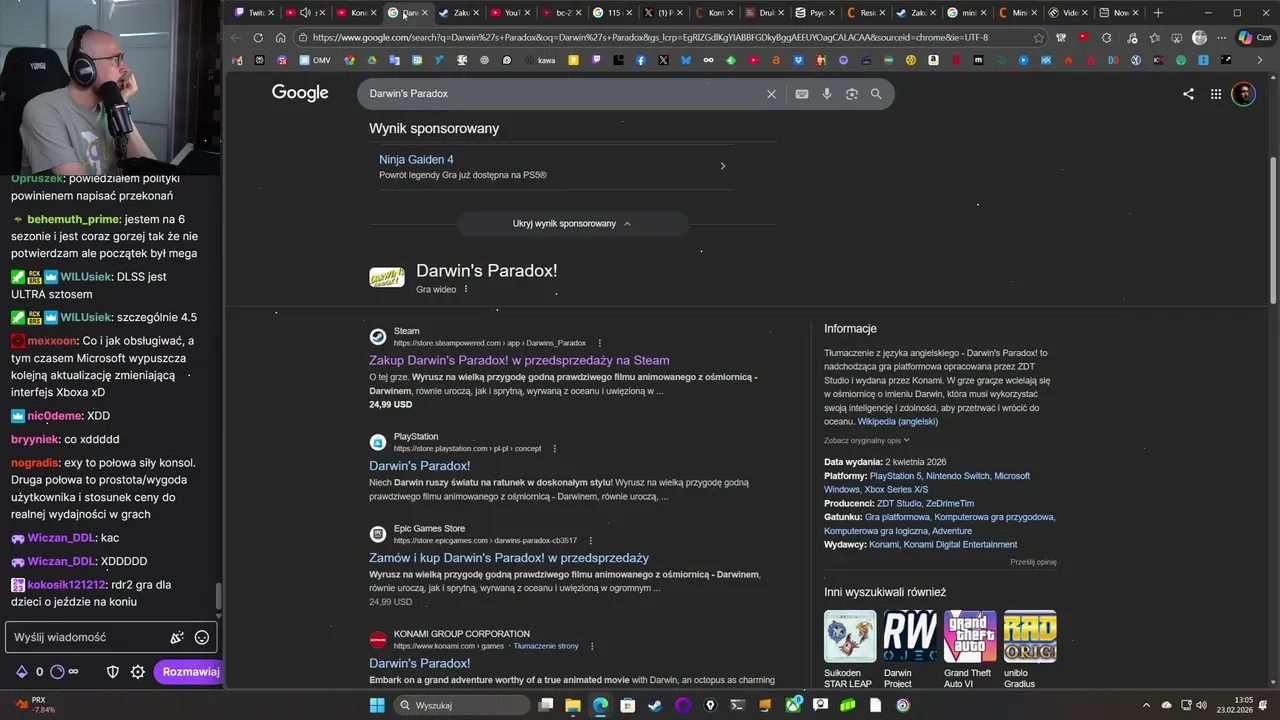The image size is (1280, 720).
Task: Open the Ninja Gaiden 4 sponsored link
Action: point(416,160)
